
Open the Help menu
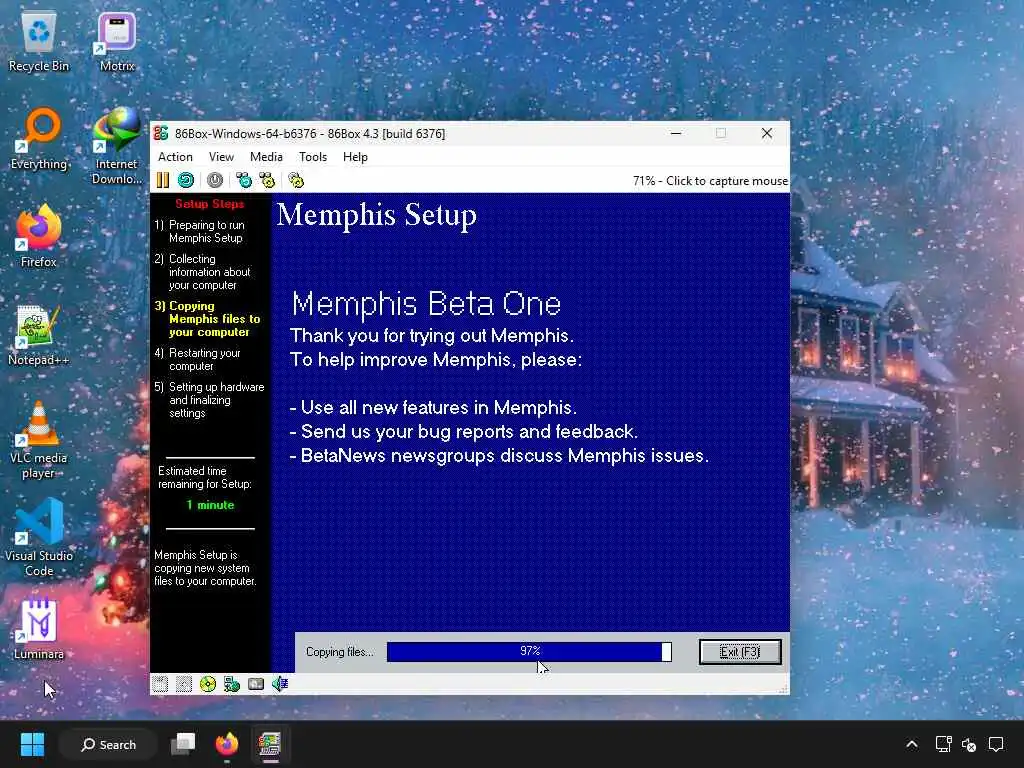point(355,157)
